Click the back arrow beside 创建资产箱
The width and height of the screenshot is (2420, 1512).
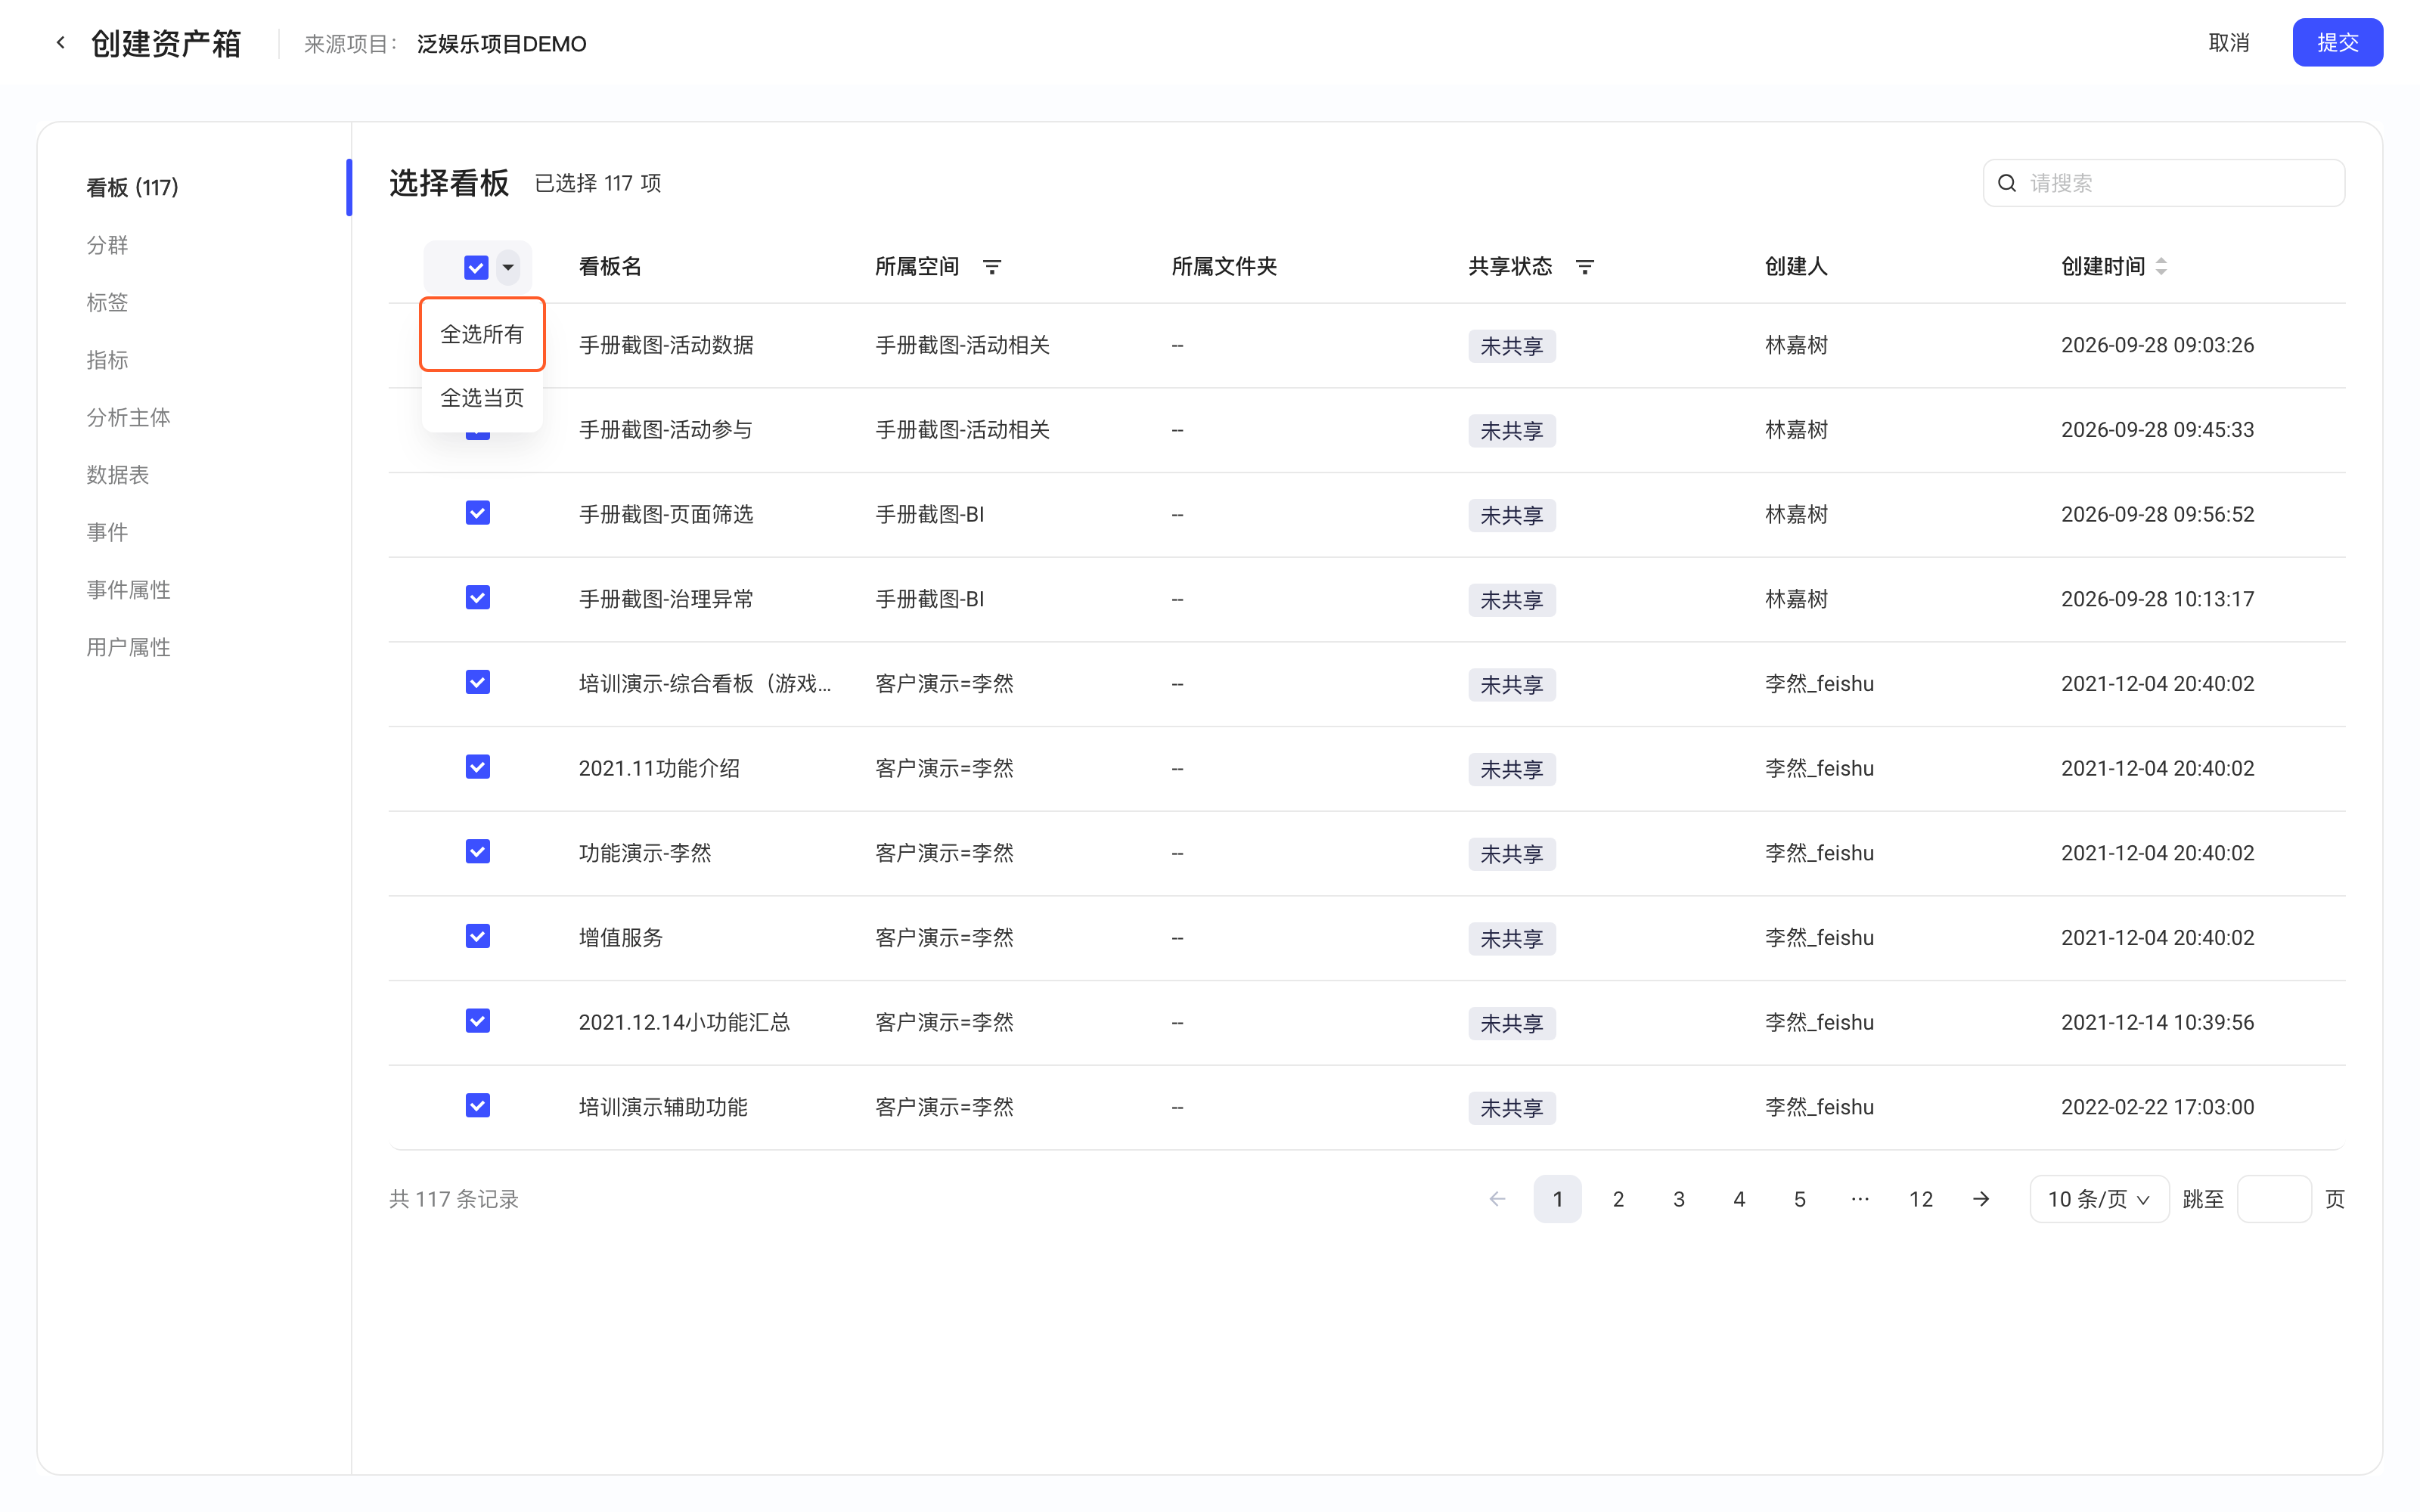pos(61,43)
